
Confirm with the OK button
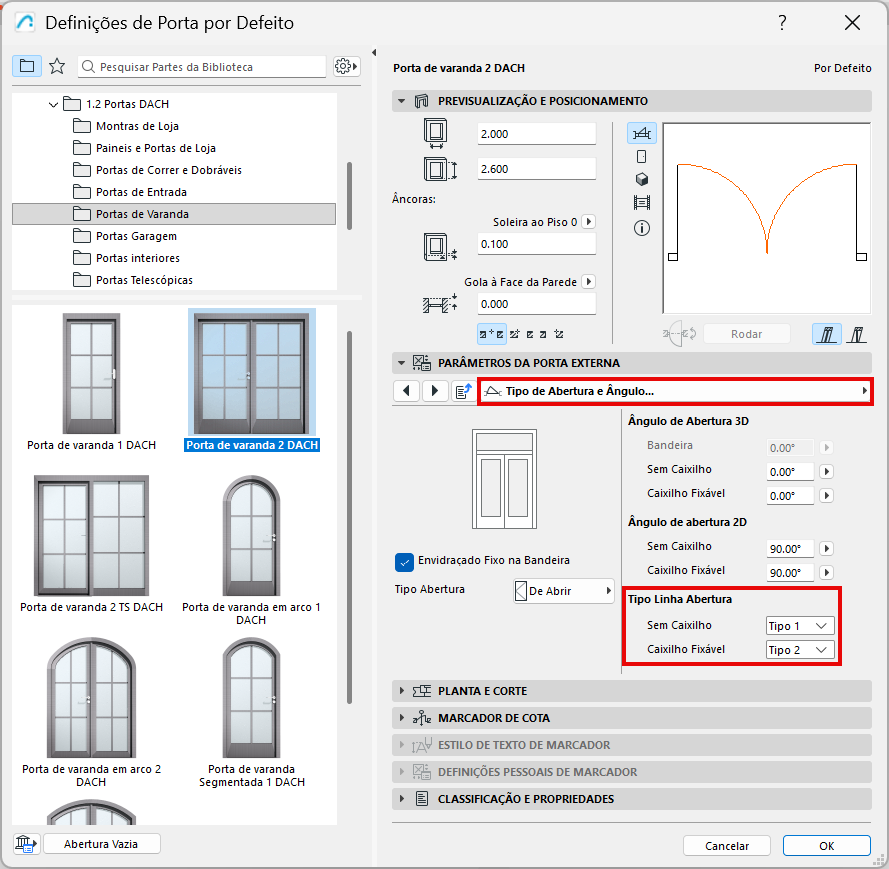[827, 846]
